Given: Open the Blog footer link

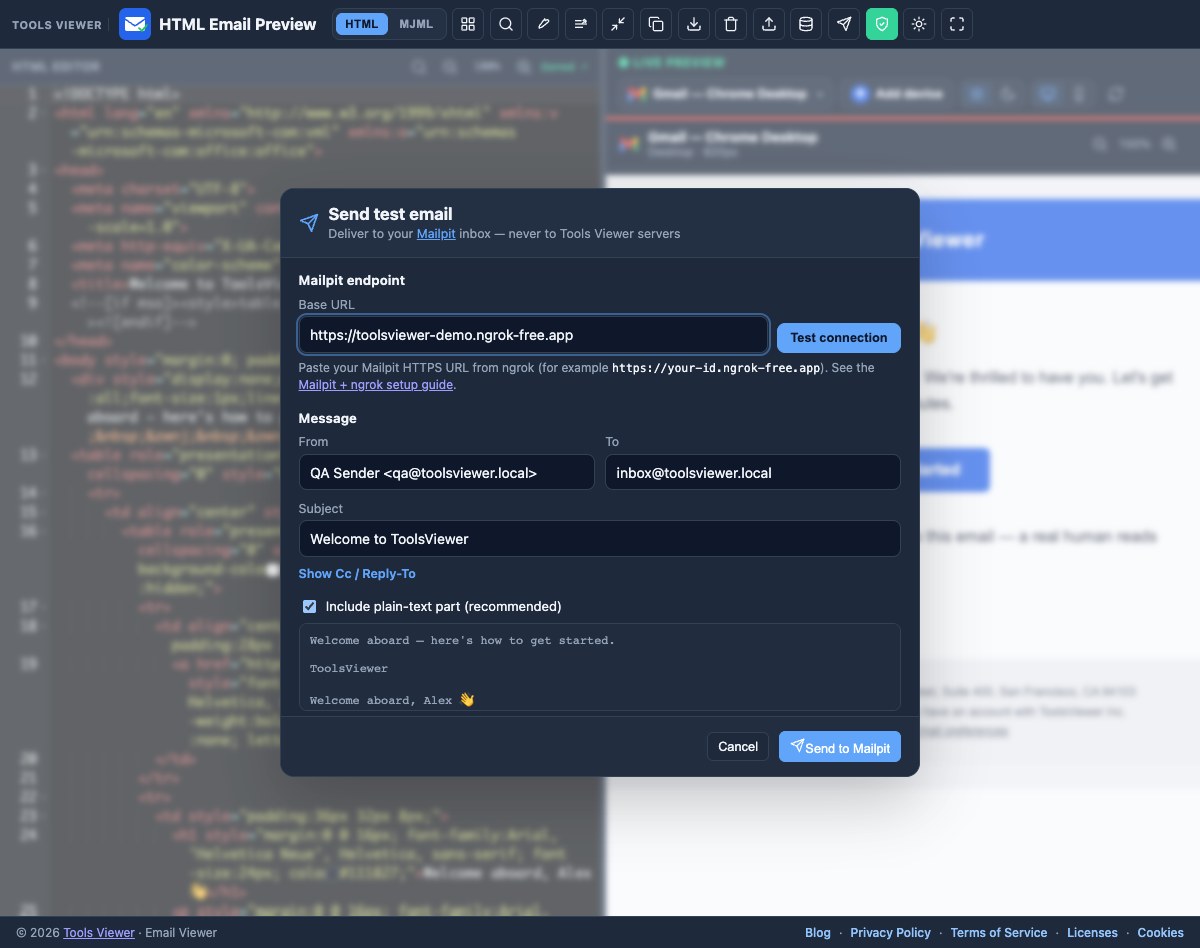Looking at the screenshot, I should tap(818, 932).
